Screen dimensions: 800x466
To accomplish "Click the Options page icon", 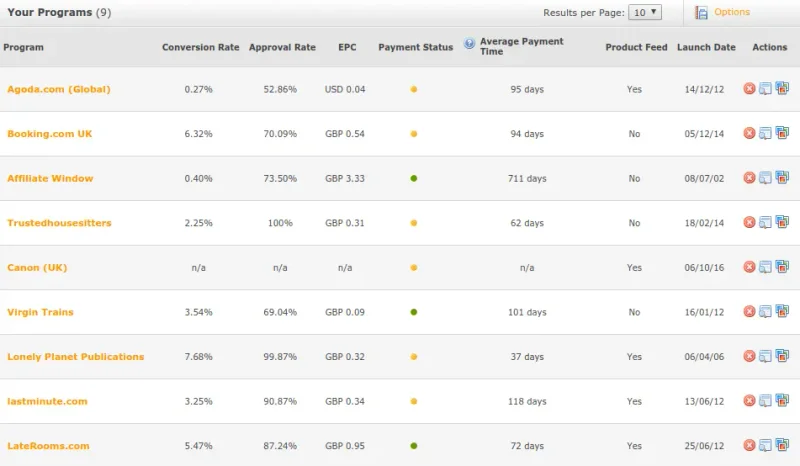I will point(702,13).
